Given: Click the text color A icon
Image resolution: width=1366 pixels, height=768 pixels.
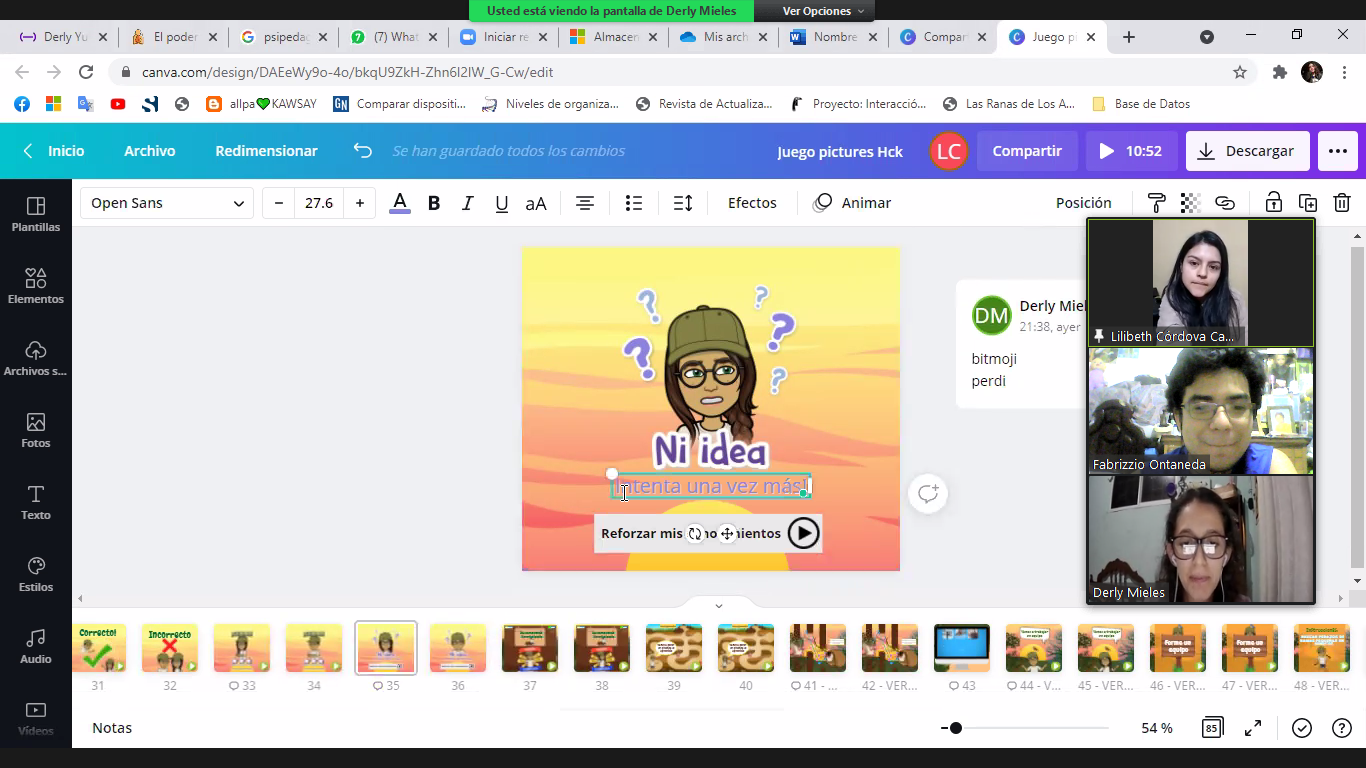Looking at the screenshot, I should [x=400, y=203].
